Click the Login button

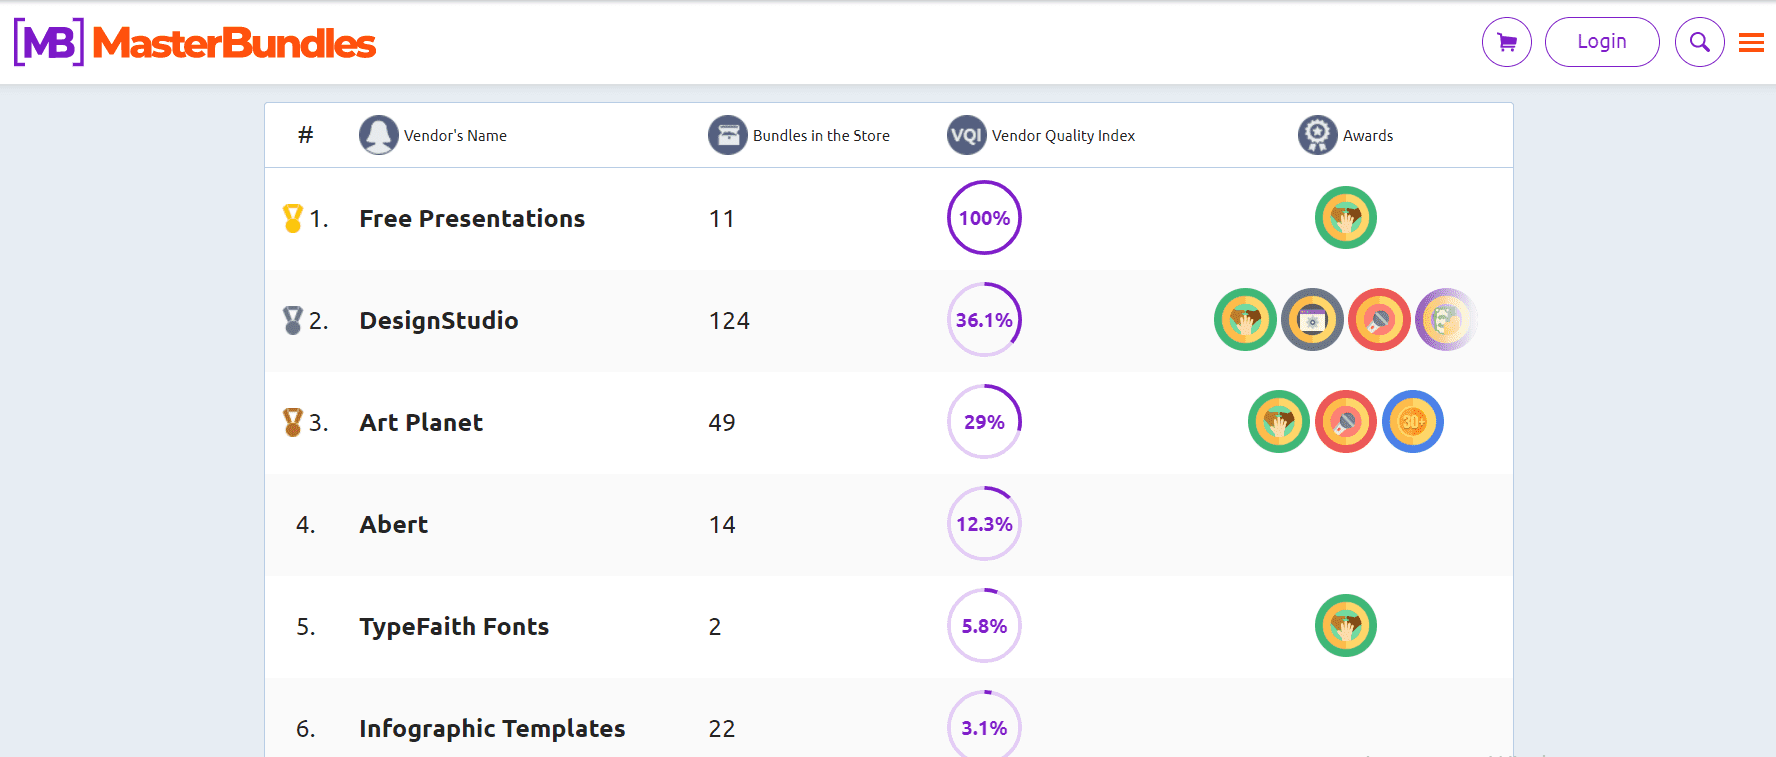[1602, 42]
